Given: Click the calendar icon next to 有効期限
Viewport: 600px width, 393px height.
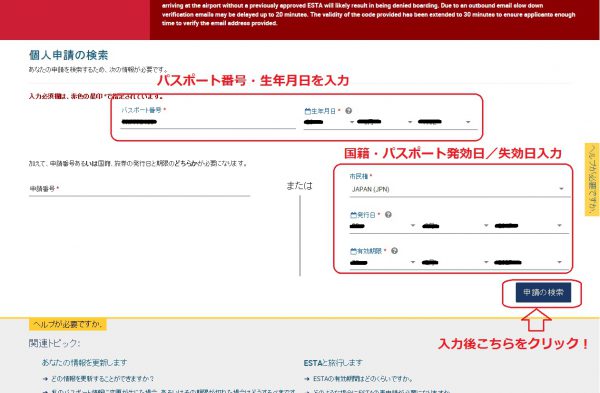Looking at the screenshot, I should tap(353, 251).
